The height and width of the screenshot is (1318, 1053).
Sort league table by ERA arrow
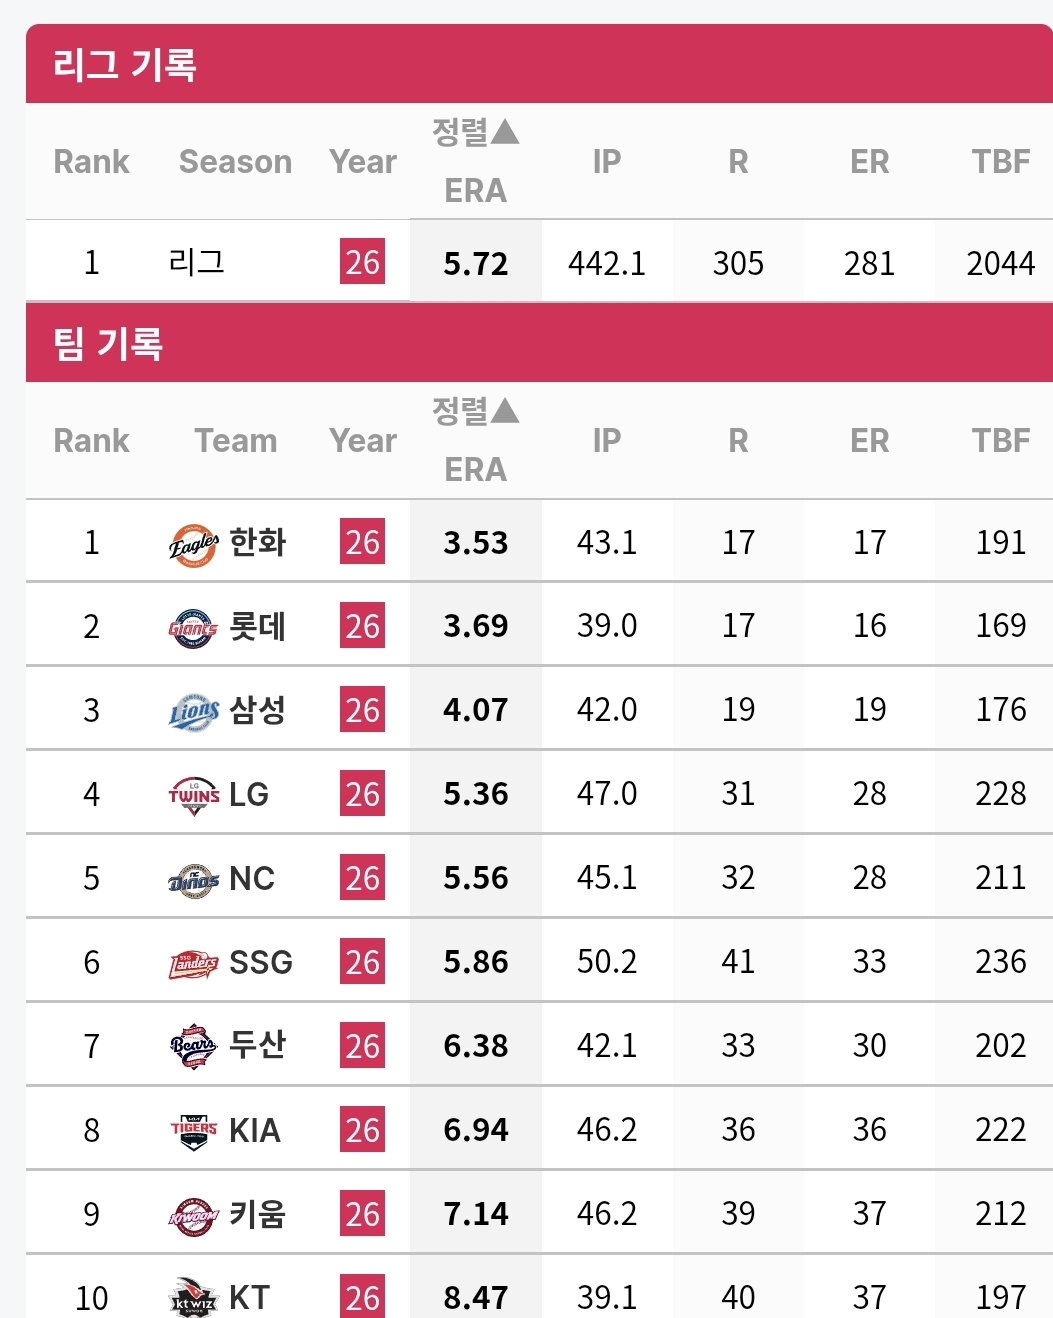(505, 131)
